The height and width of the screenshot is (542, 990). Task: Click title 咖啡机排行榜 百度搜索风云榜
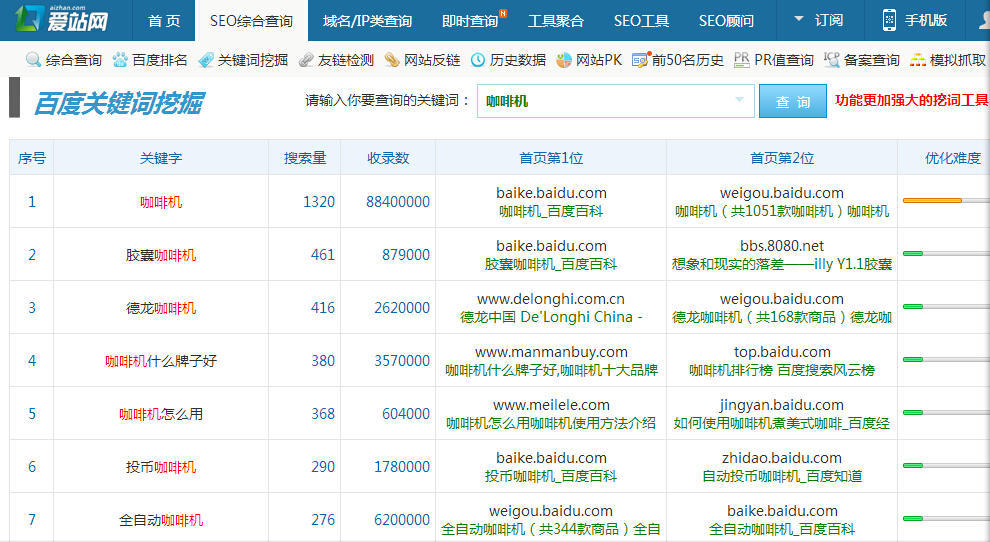coord(782,371)
